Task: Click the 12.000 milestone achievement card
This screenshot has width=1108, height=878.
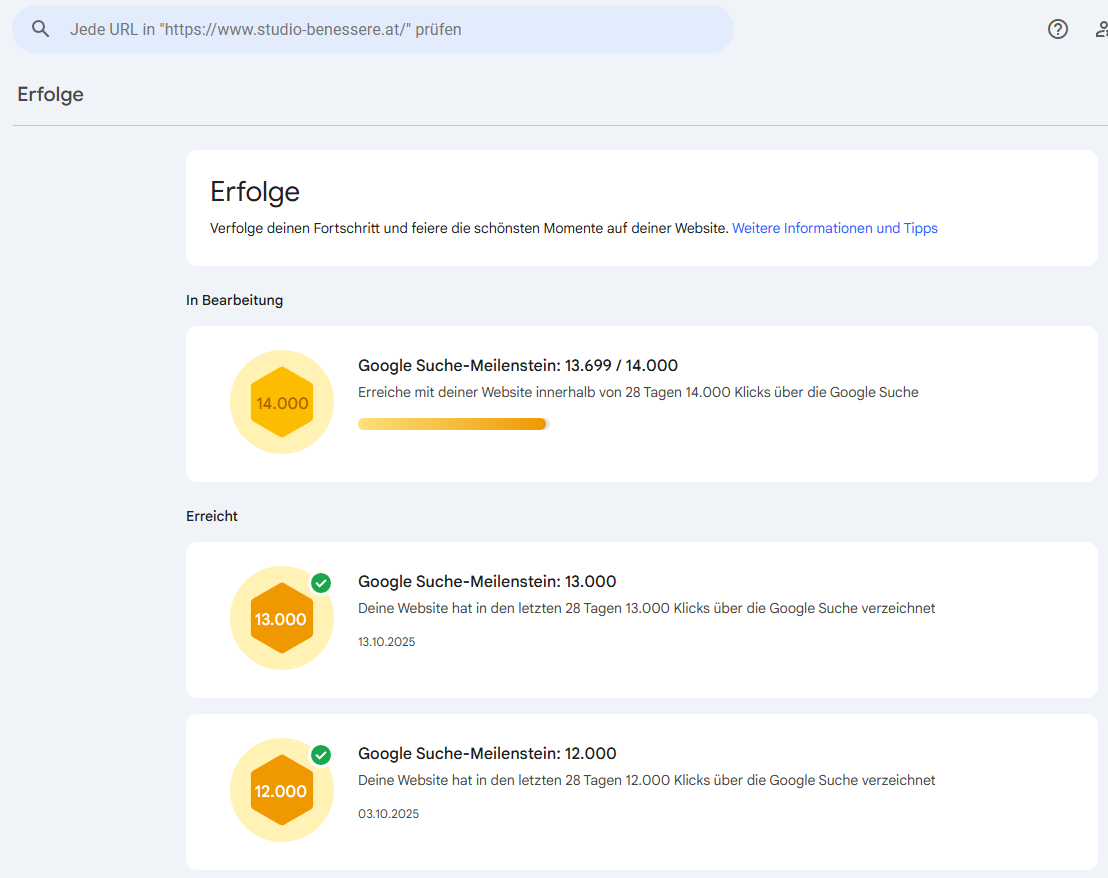Action: 640,790
